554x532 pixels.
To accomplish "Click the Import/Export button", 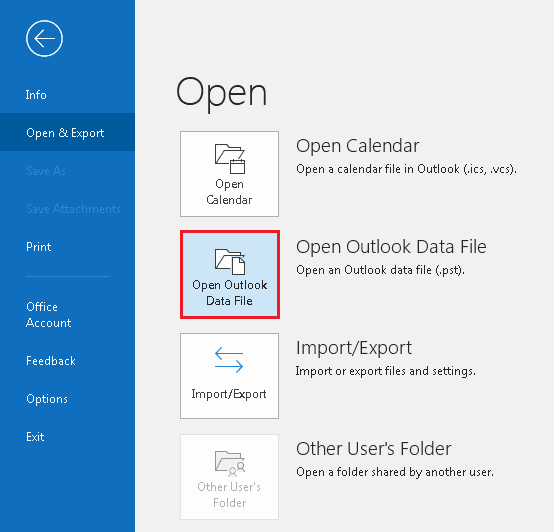I will pos(229,376).
